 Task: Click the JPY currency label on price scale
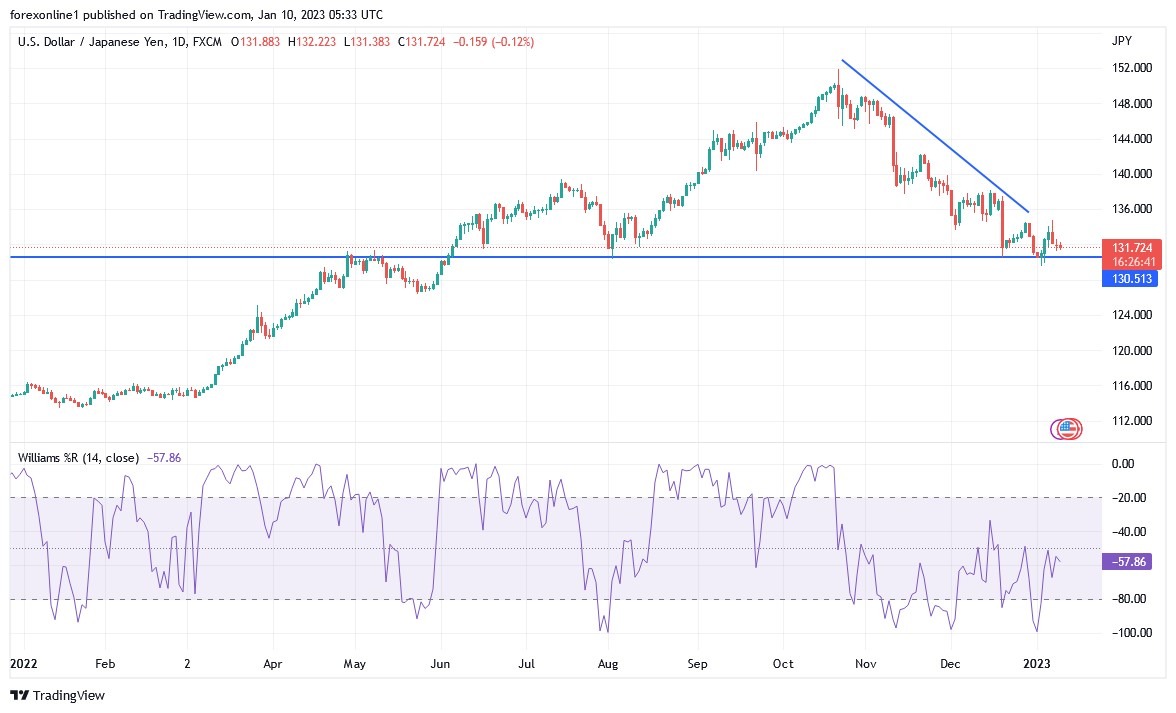pyautogui.click(x=1123, y=41)
